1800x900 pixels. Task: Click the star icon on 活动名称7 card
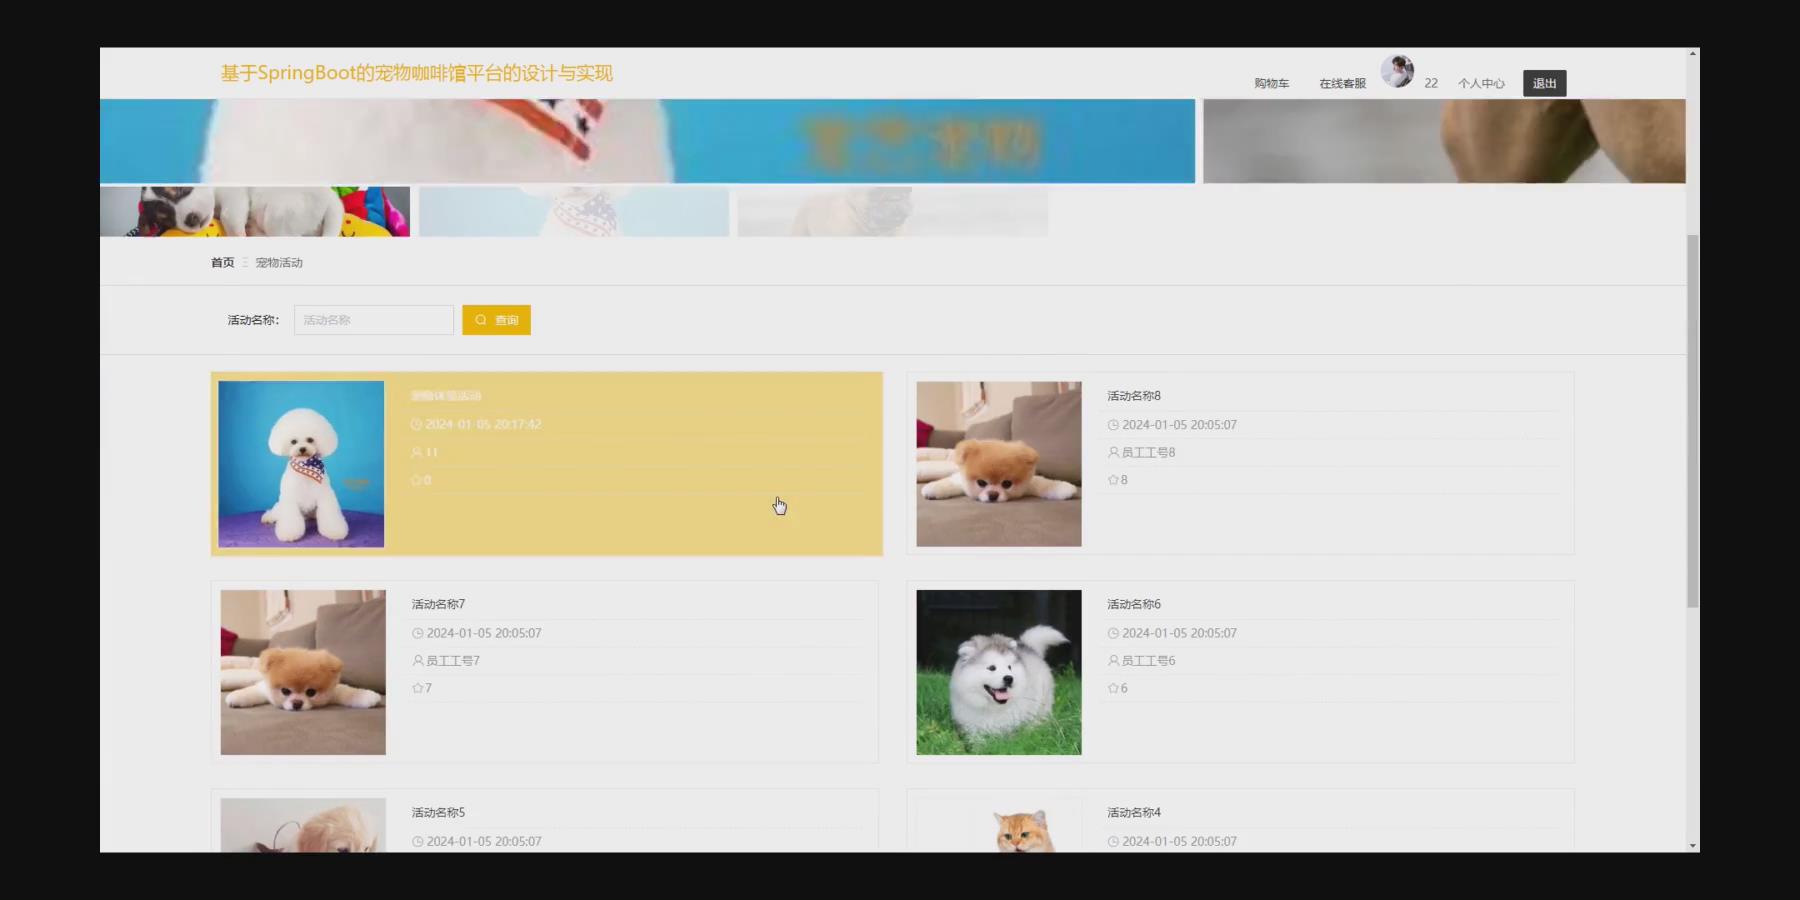click(417, 688)
